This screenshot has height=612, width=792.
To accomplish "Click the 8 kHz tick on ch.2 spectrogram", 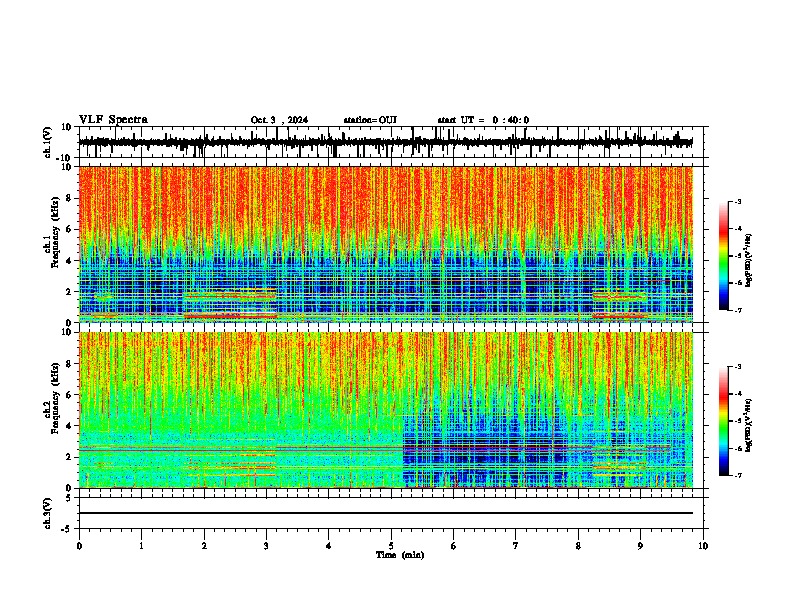I will coord(69,364).
